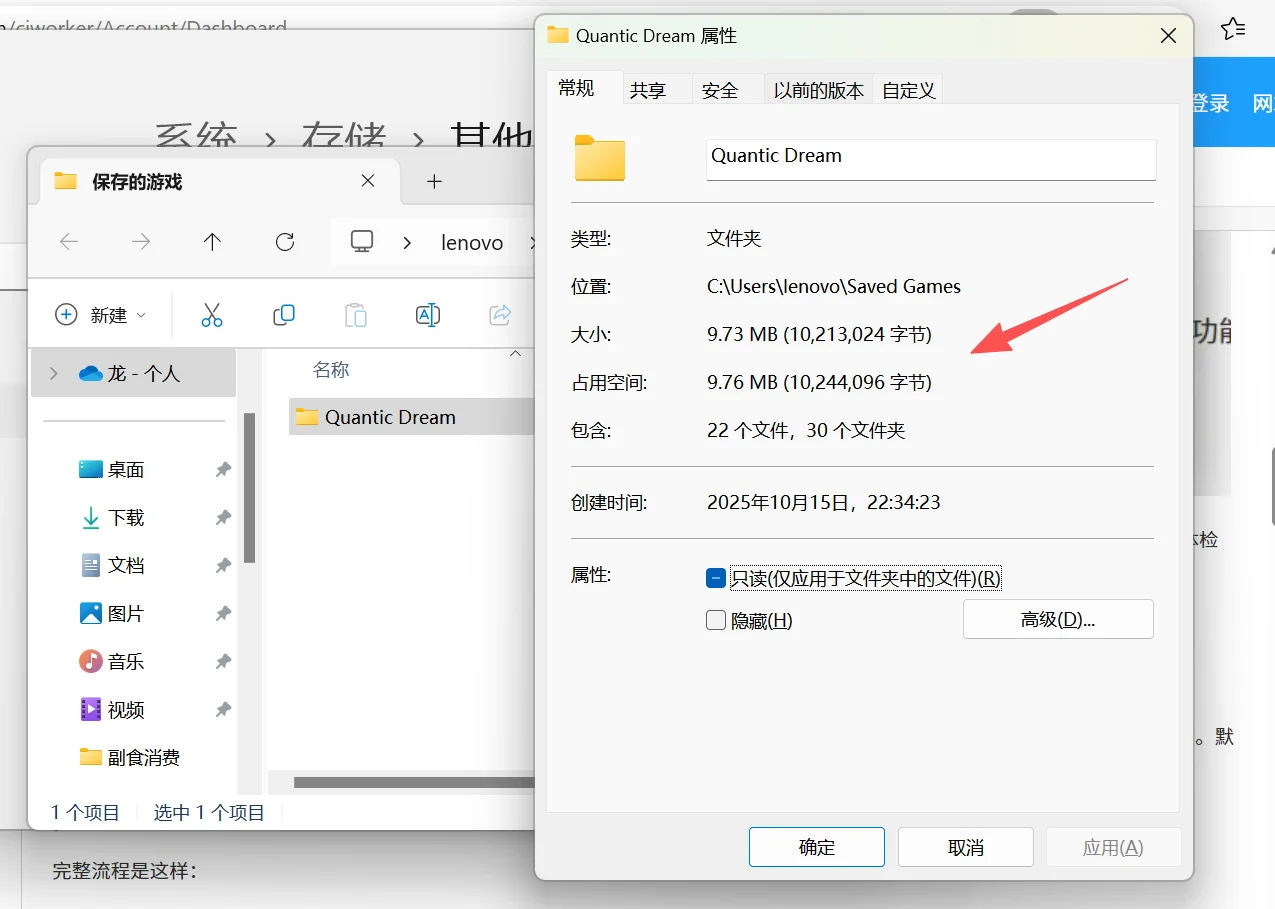Unpin 桌面 using its pin icon
Screen dimensions: 1275x909
click(223, 469)
